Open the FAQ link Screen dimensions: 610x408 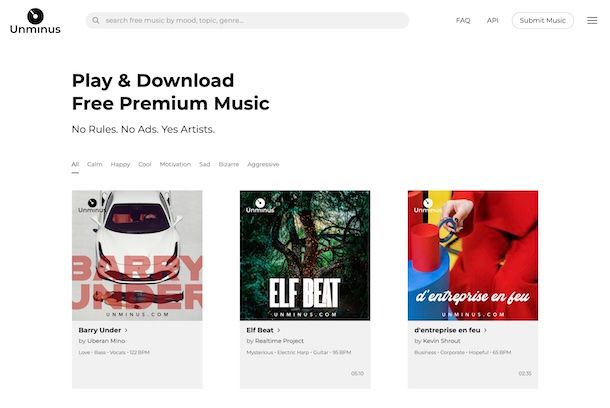(x=463, y=20)
